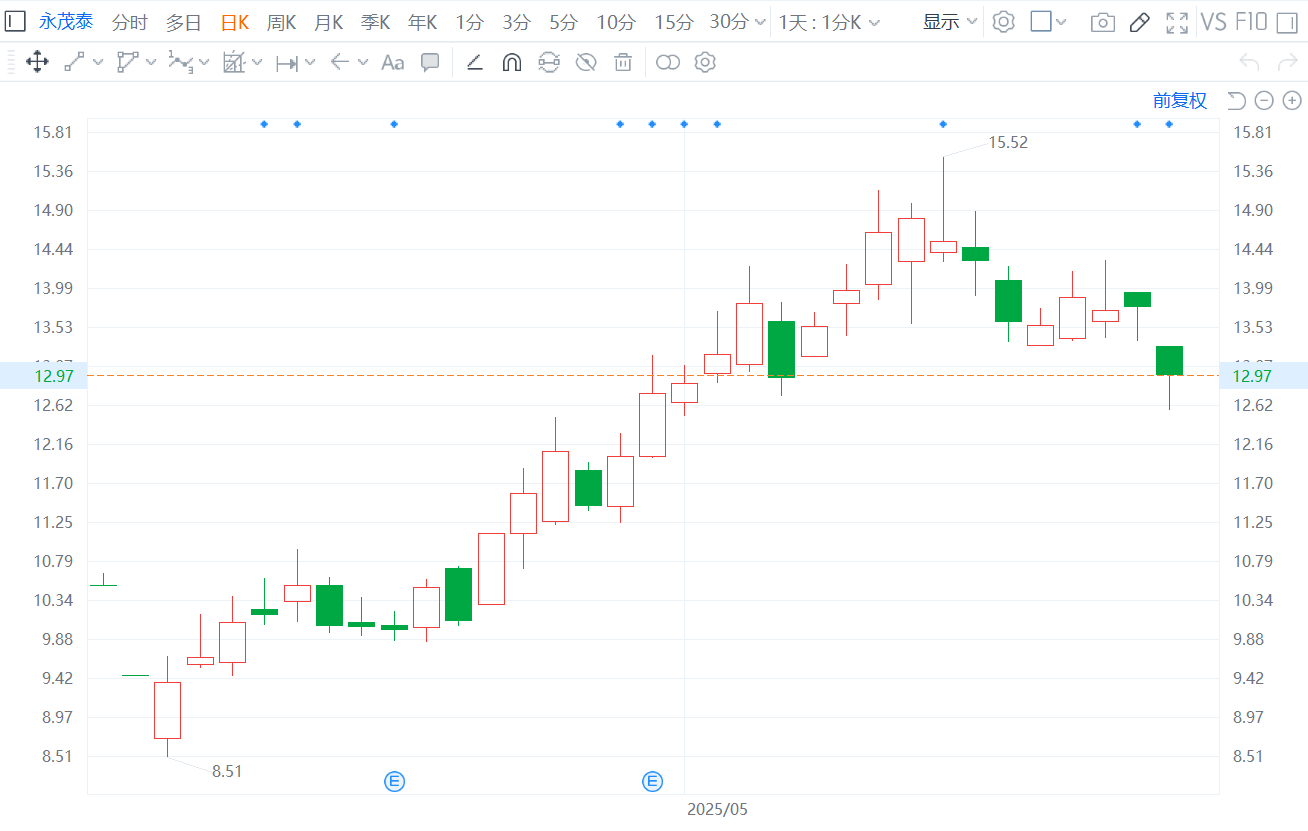The image size is (1308, 831).
Task: Select the 季K period tab
Action: coord(376,22)
